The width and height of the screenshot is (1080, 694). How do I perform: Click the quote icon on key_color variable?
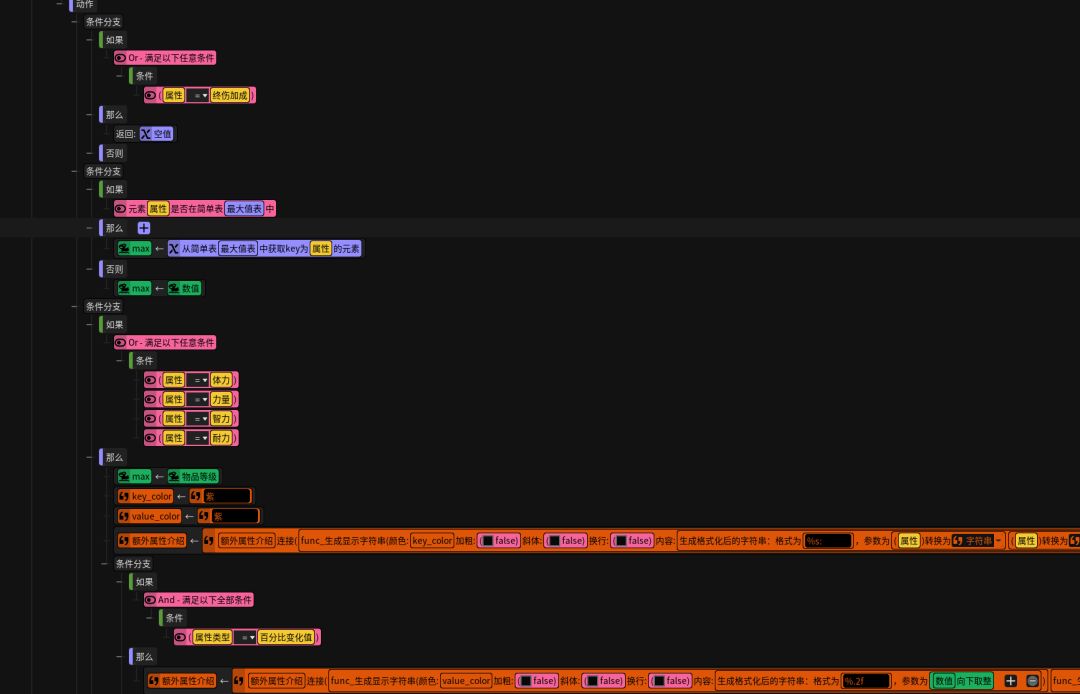click(124, 496)
